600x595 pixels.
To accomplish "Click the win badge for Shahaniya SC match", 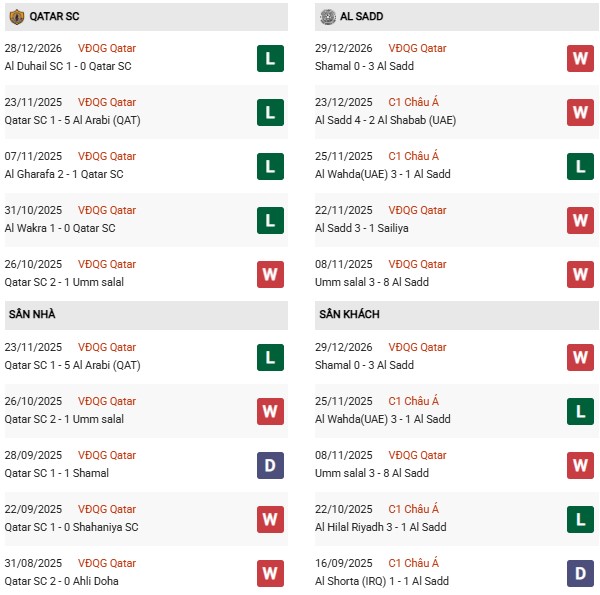I will tap(270, 519).
